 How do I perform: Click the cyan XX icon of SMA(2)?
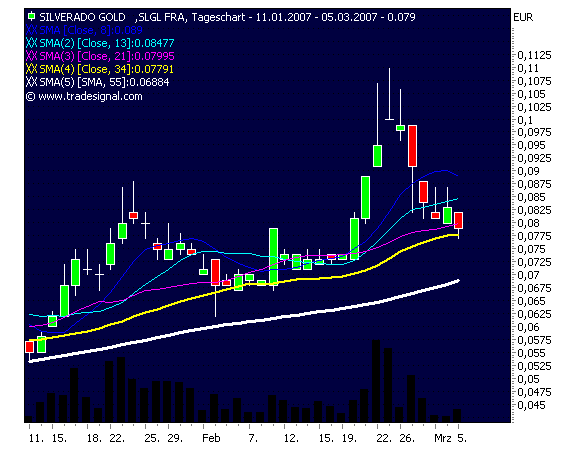point(32,43)
